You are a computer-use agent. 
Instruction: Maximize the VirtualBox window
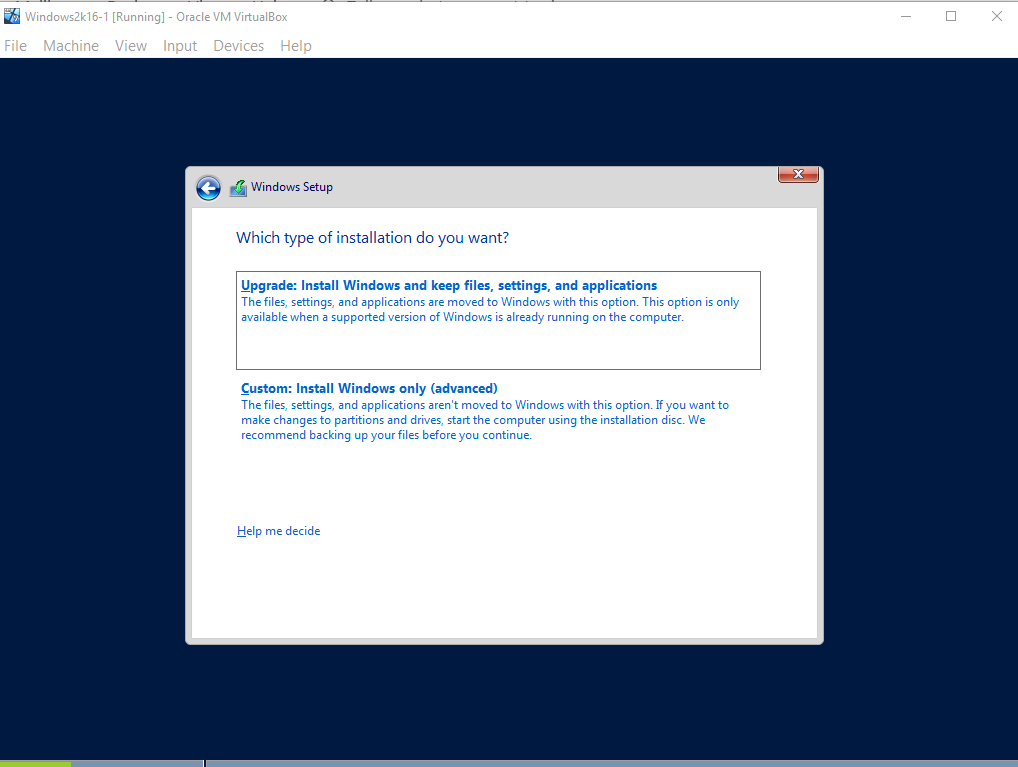(x=950, y=16)
